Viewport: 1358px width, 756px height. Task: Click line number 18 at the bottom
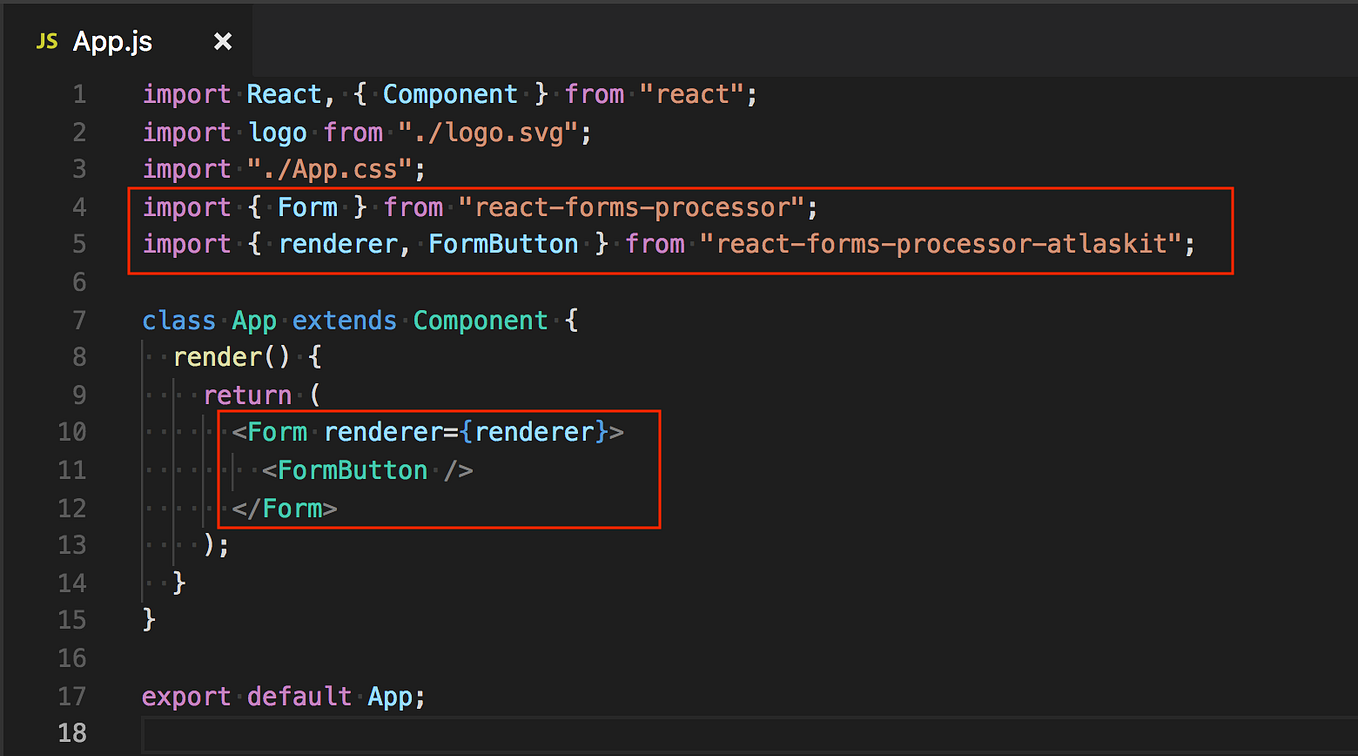(x=72, y=733)
